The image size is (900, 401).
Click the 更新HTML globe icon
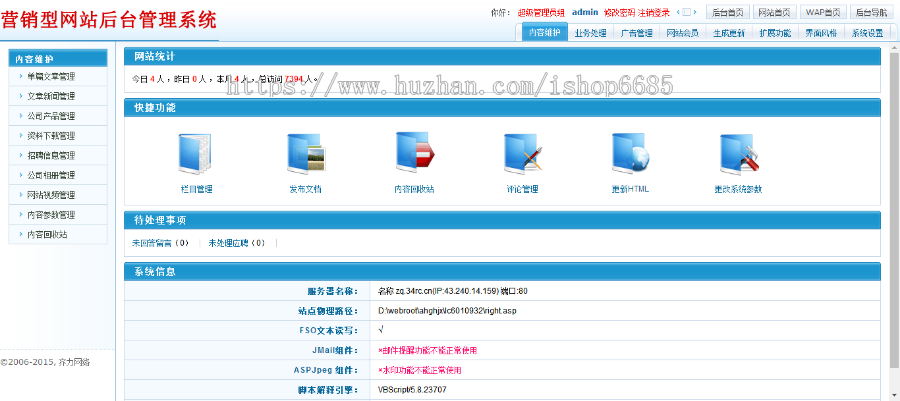(631, 153)
